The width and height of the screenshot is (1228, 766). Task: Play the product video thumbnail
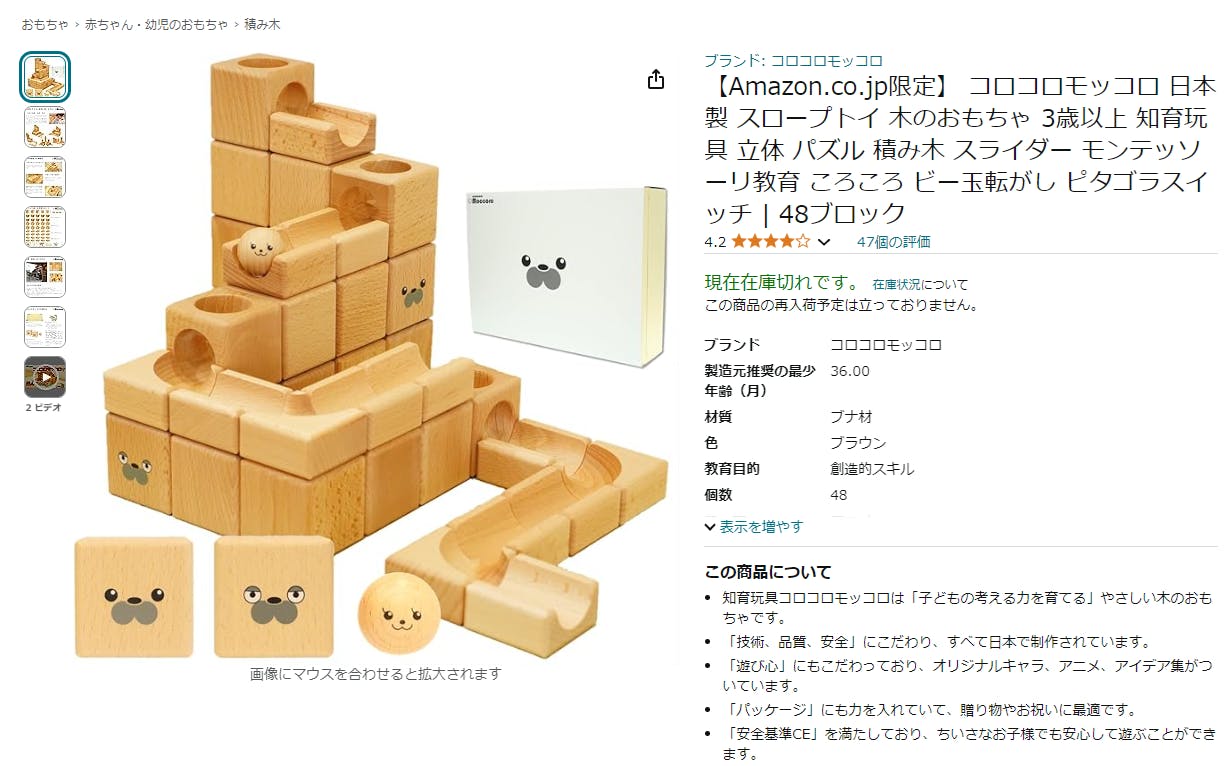pos(45,377)
